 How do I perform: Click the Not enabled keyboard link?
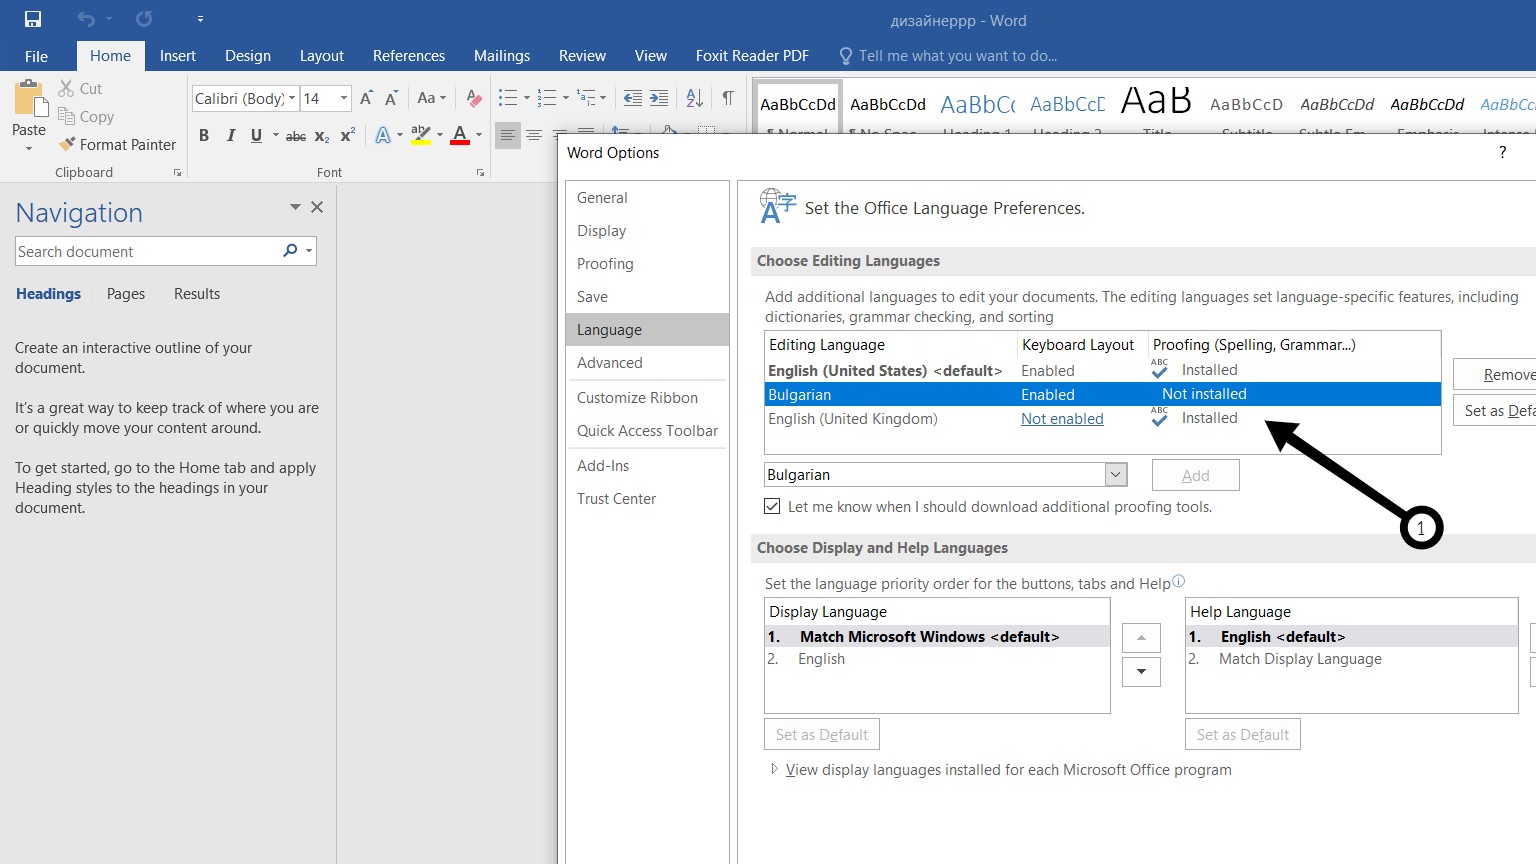click(x=1062, y=419)
